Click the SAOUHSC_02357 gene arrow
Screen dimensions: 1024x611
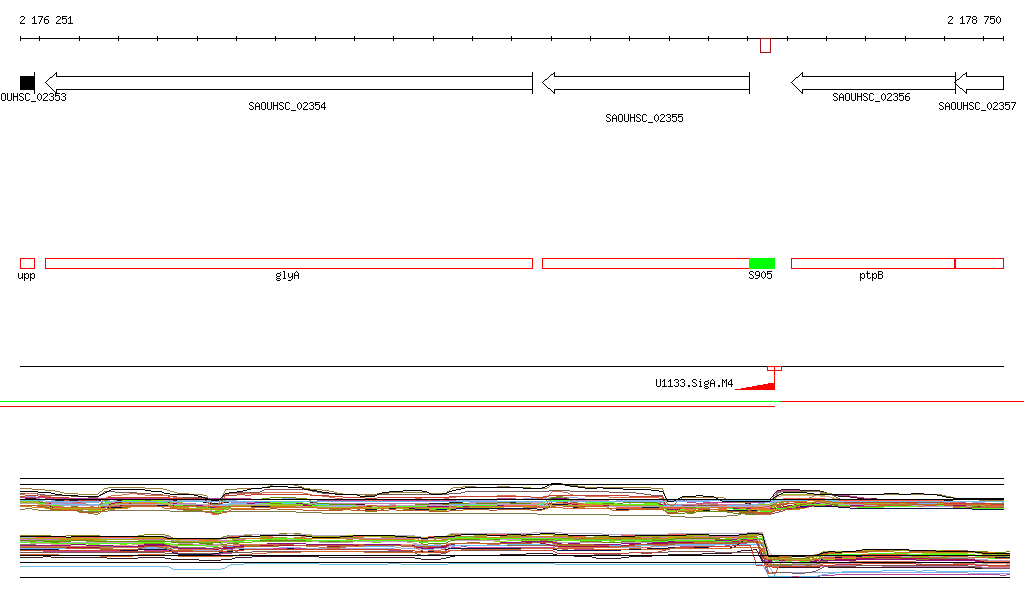point(979,82)
